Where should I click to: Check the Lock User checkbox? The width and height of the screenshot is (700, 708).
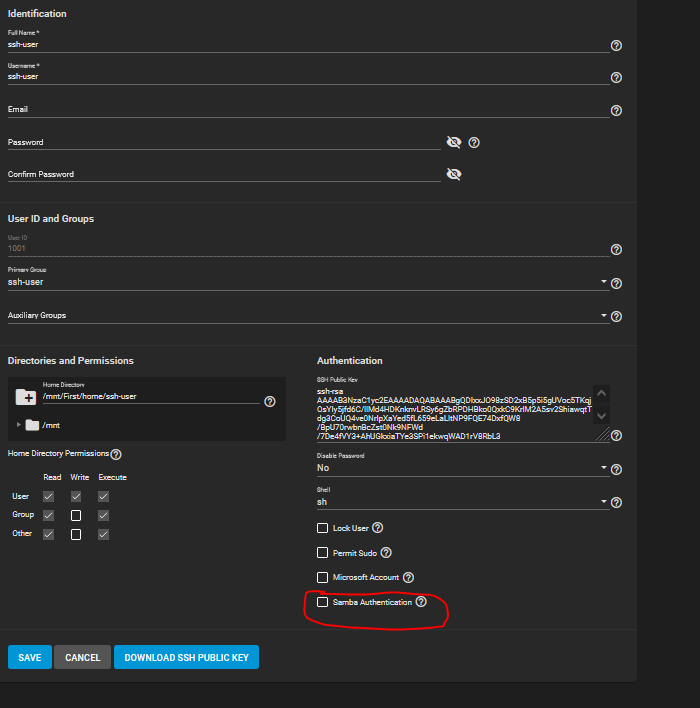pyautogui.click(x=322, y=528)
